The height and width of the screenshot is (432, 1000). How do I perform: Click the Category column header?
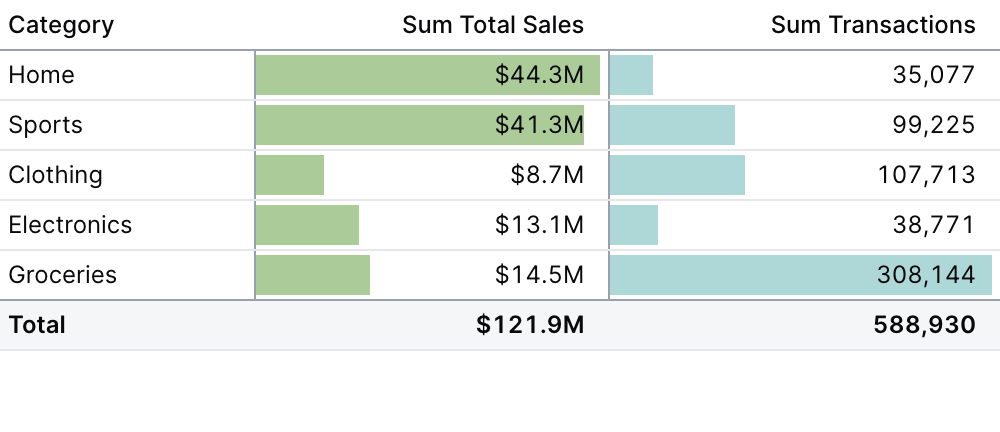click(61, 25)
